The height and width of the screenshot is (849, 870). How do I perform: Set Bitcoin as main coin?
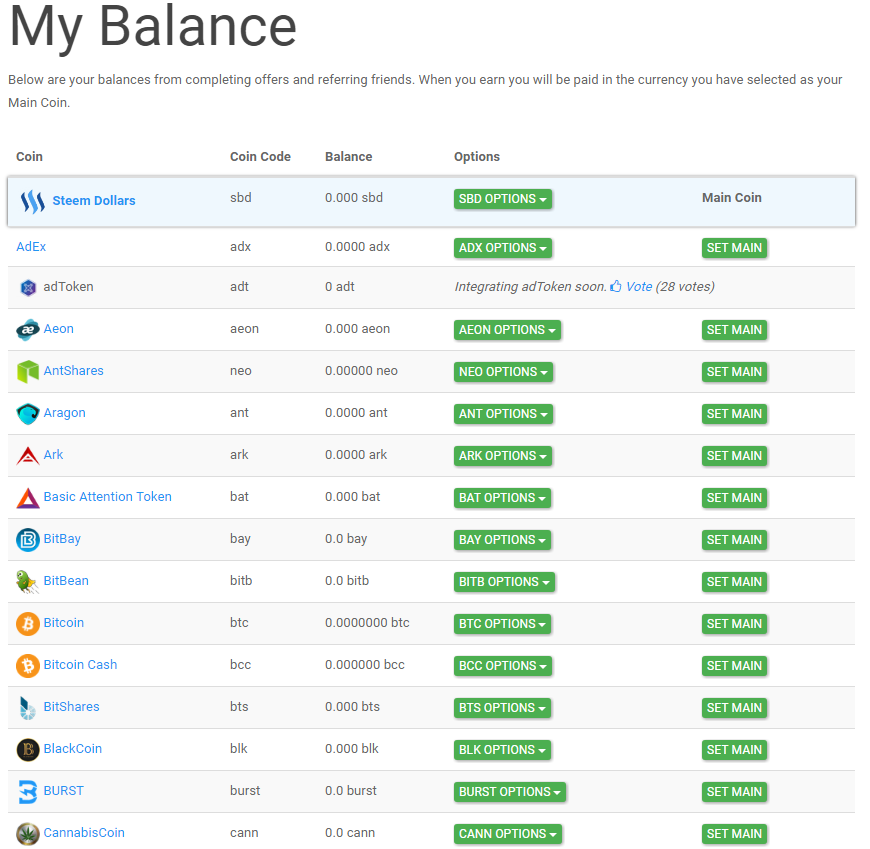coord(734,624)
